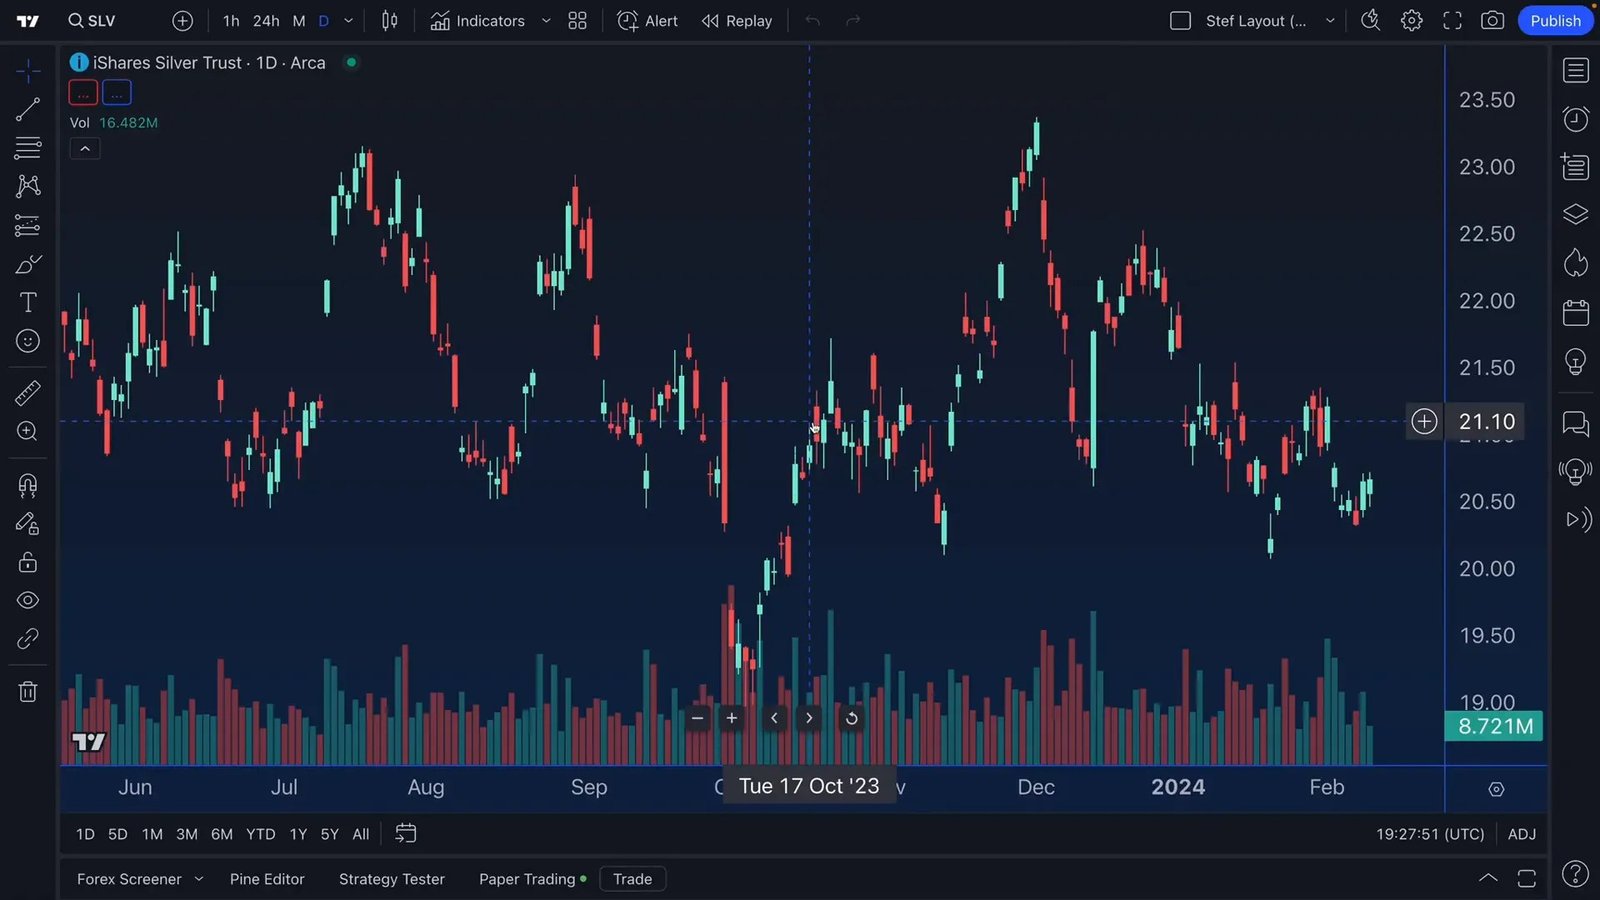Collapse the indicator legend chevron
The height and width of the screenshot is (900, 1600).
coord(85,149)
